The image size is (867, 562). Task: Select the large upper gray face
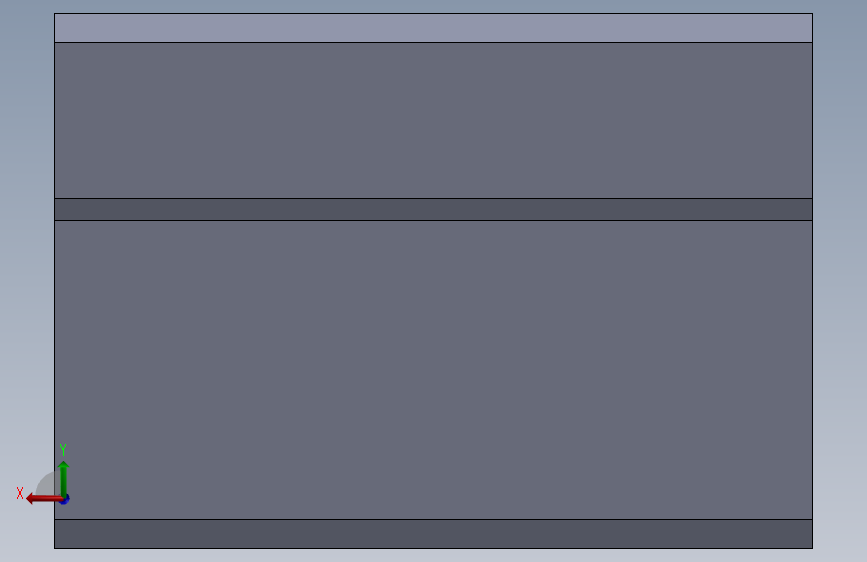(x=433, y=120)
